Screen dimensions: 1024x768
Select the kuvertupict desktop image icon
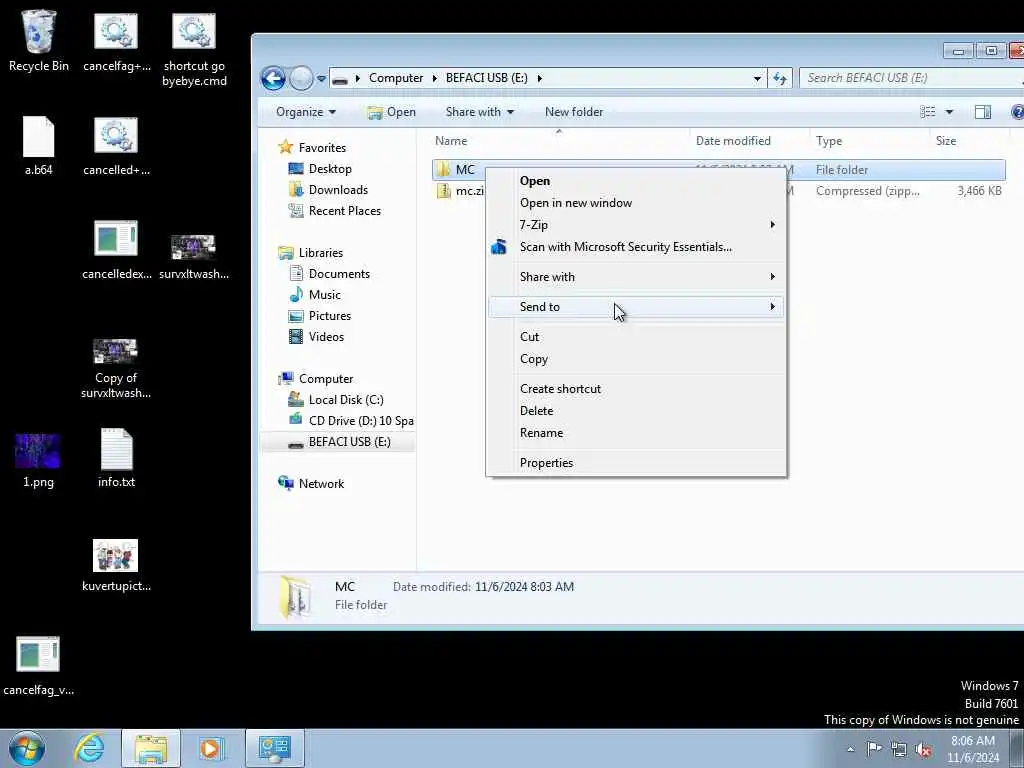pos(116,566)
